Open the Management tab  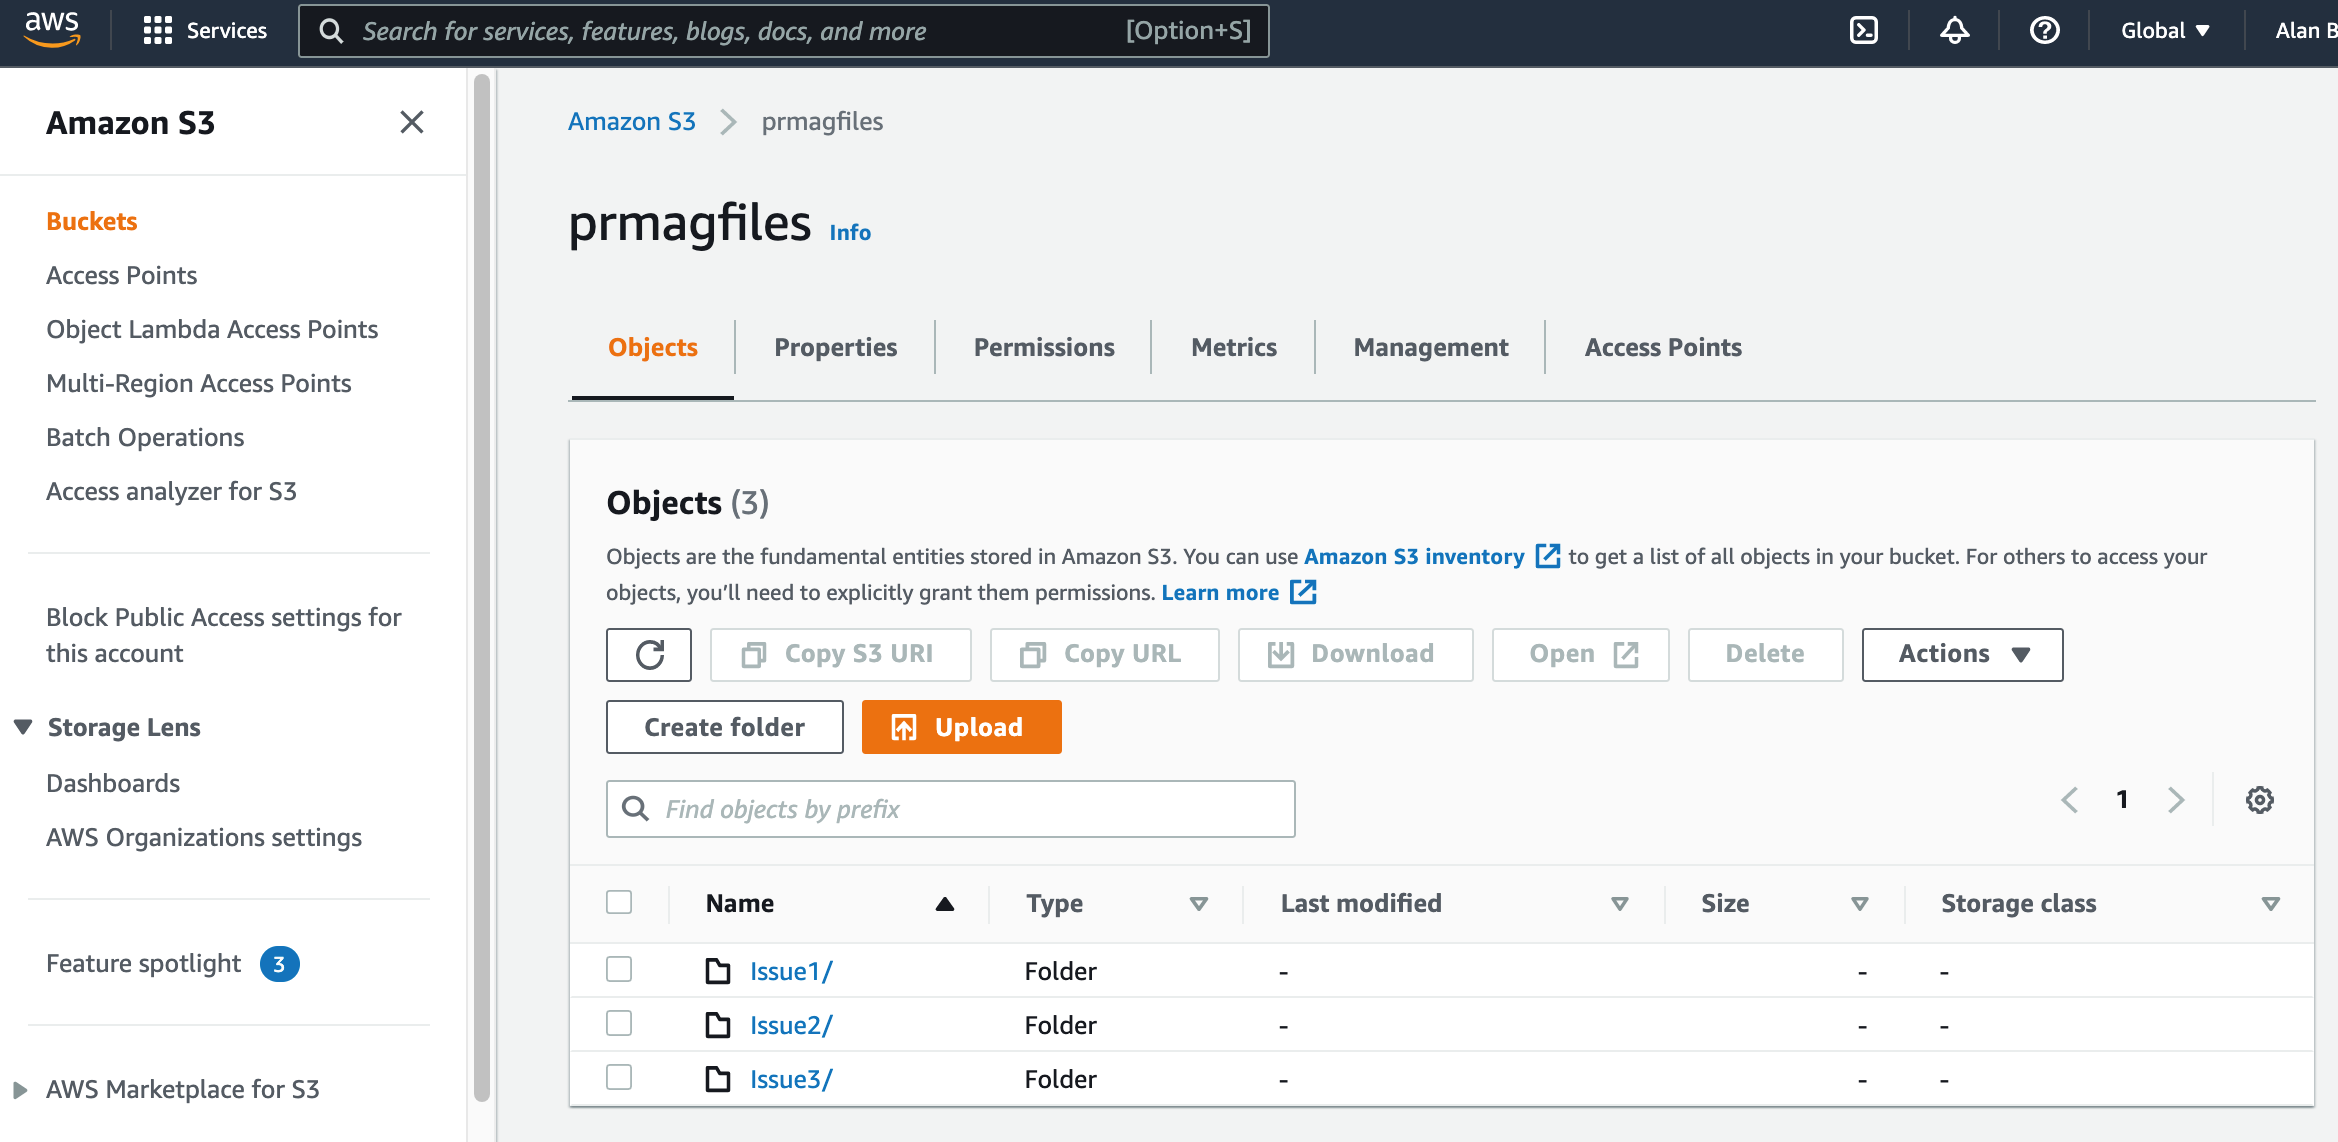pyautogui.click(x=1430, y=348)
